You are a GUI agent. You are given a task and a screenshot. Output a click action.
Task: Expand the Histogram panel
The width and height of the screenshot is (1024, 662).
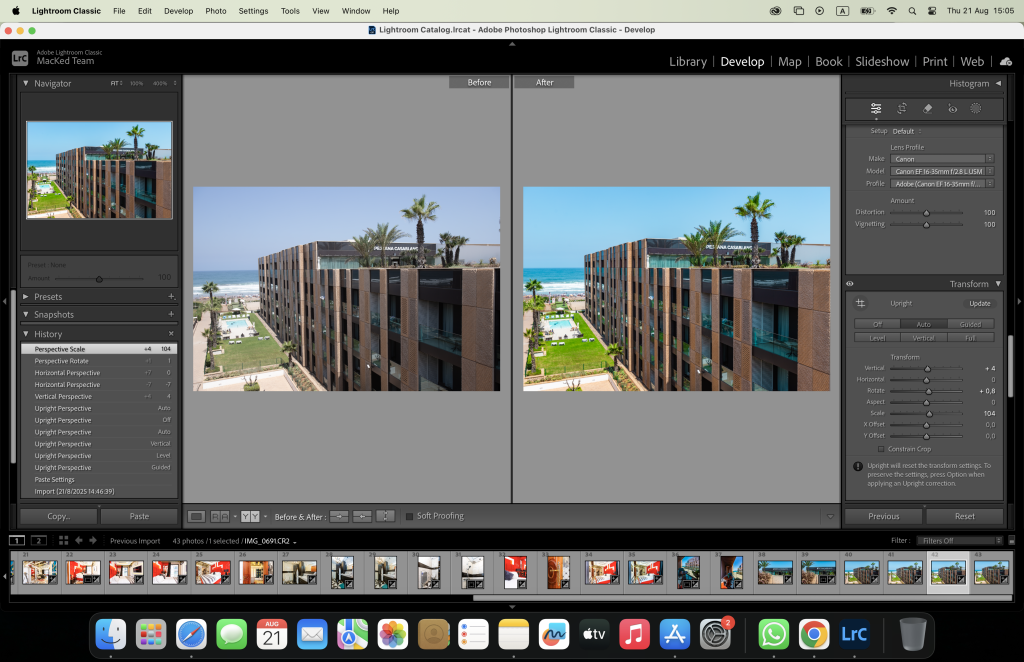pos(998,84)
